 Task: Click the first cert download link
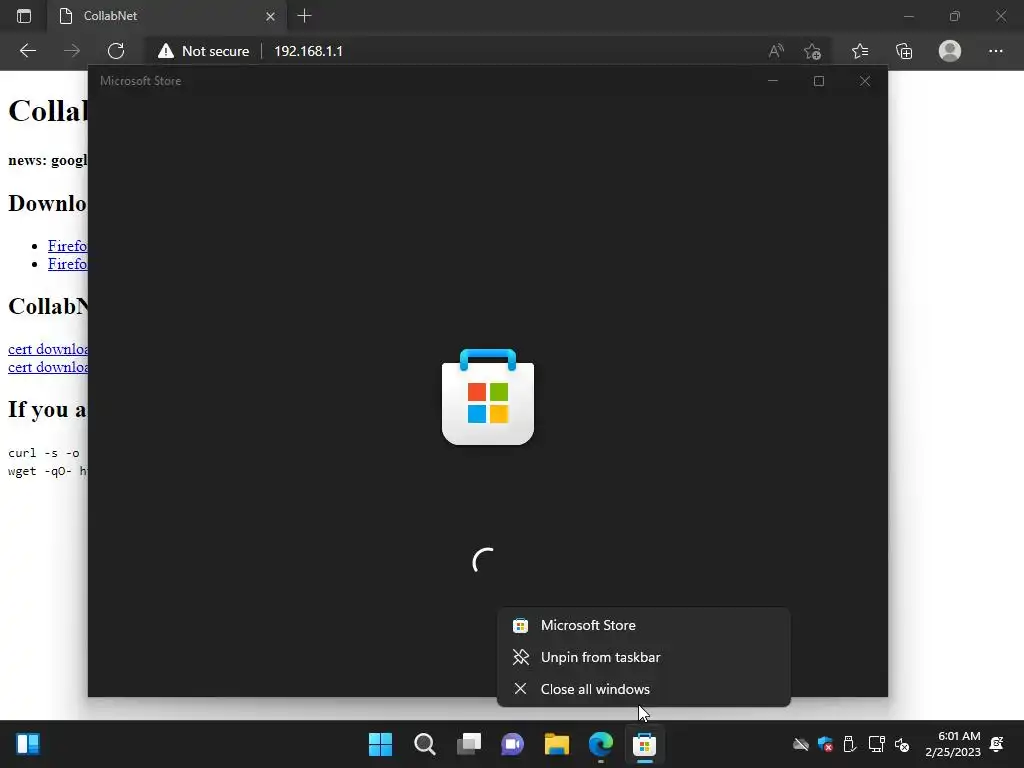click(x=48, y=349)
